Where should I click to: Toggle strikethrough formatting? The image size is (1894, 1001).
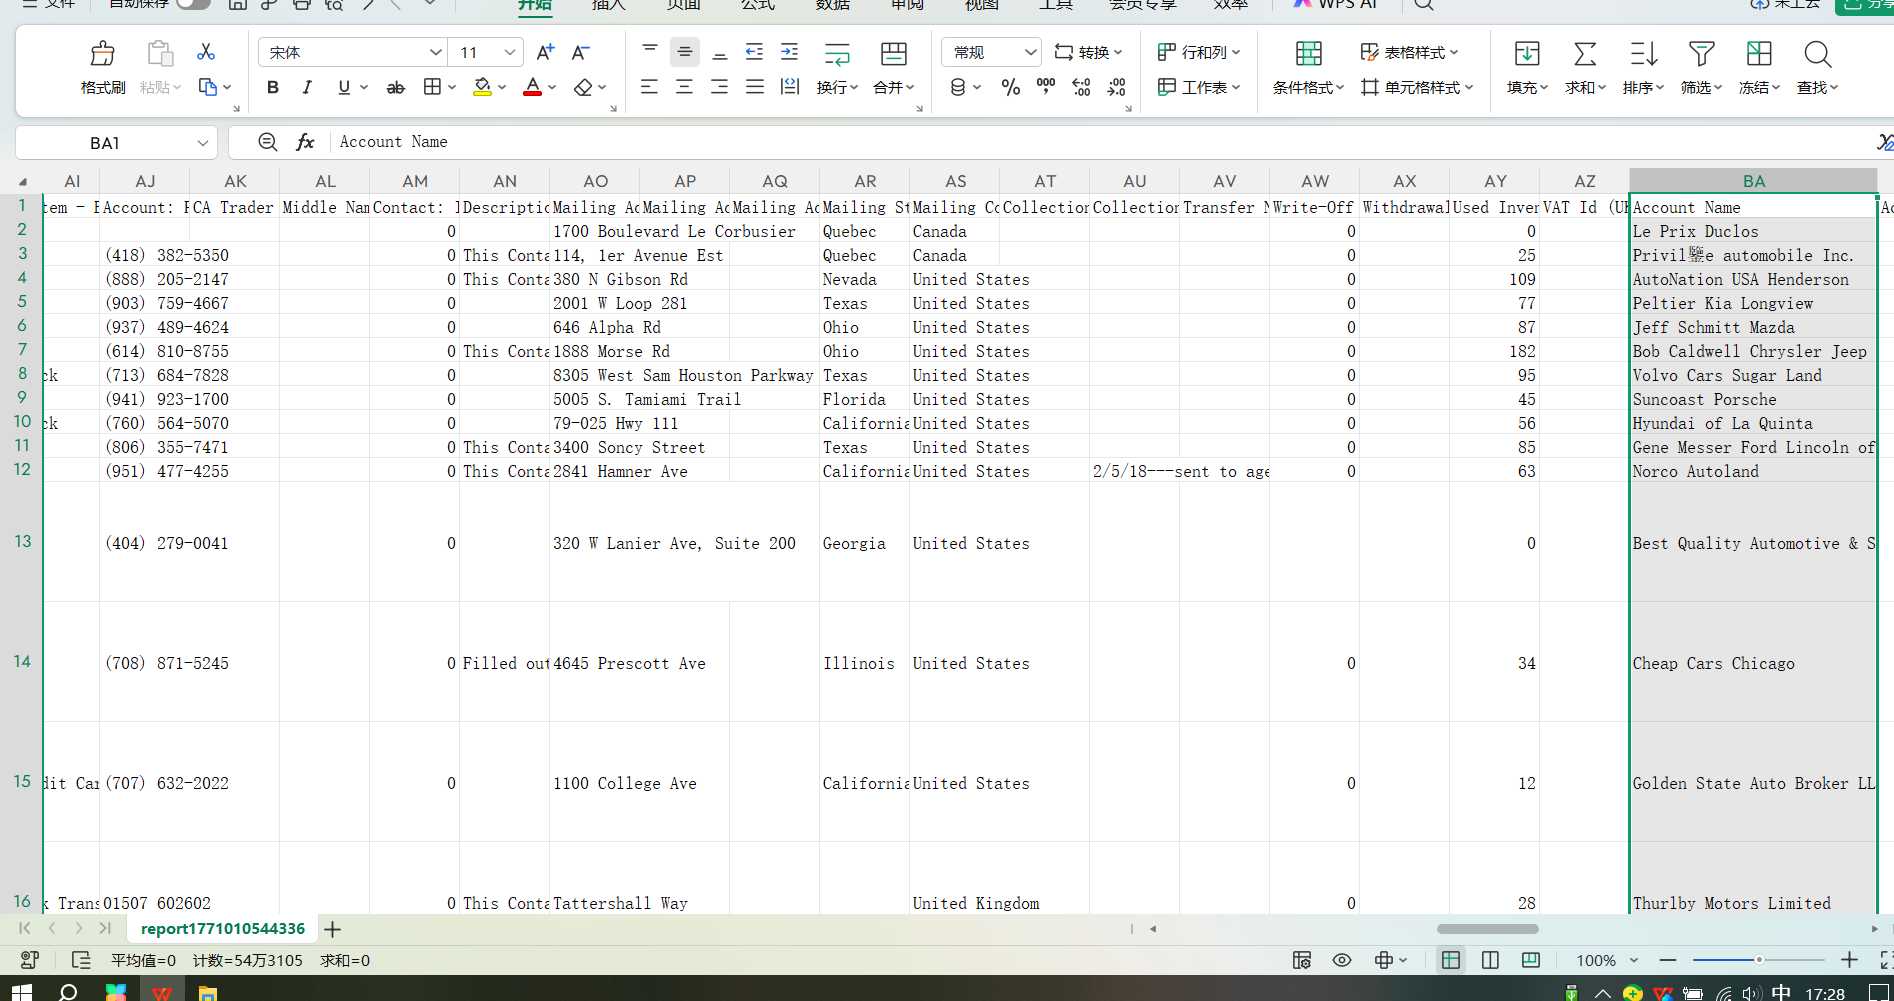coord(396,87)
